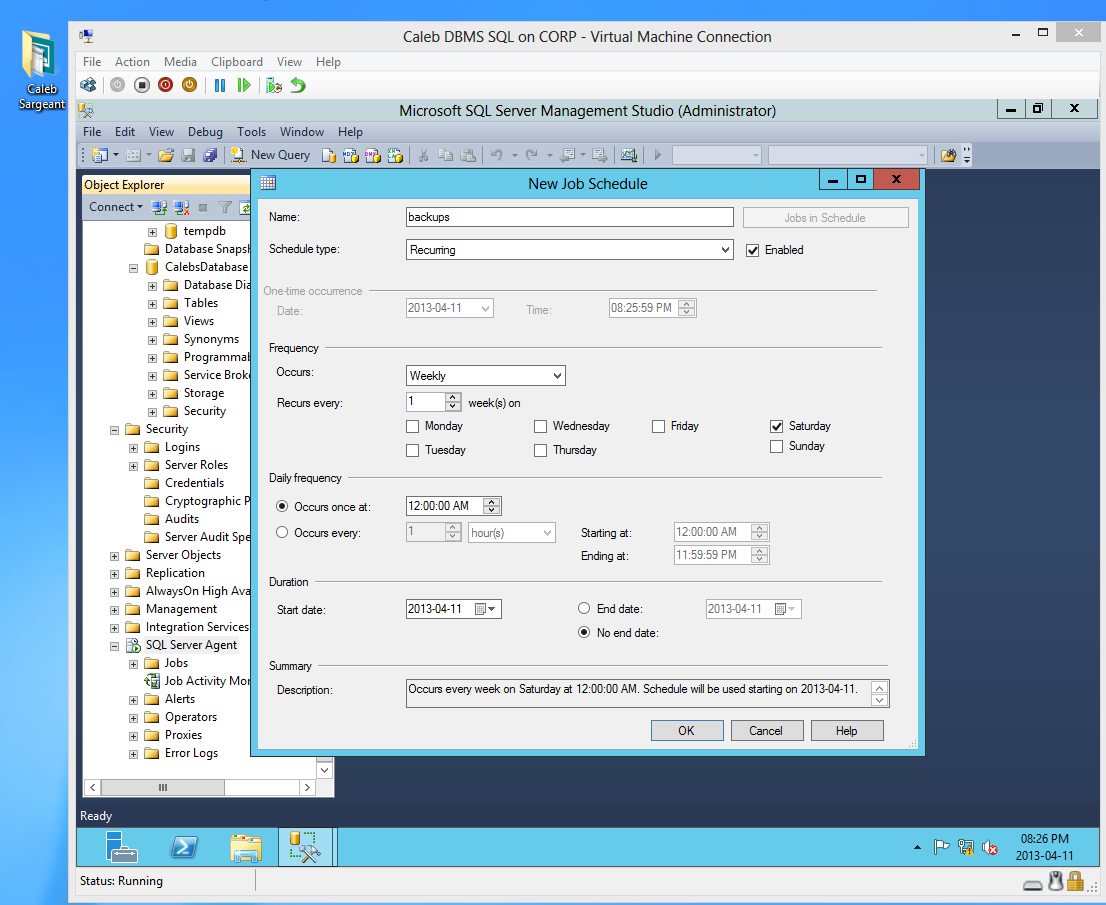1106x905 pixels.
Task: Click the green Revert arrow icon
Action: pyautogui.click(x=298, y=85)
